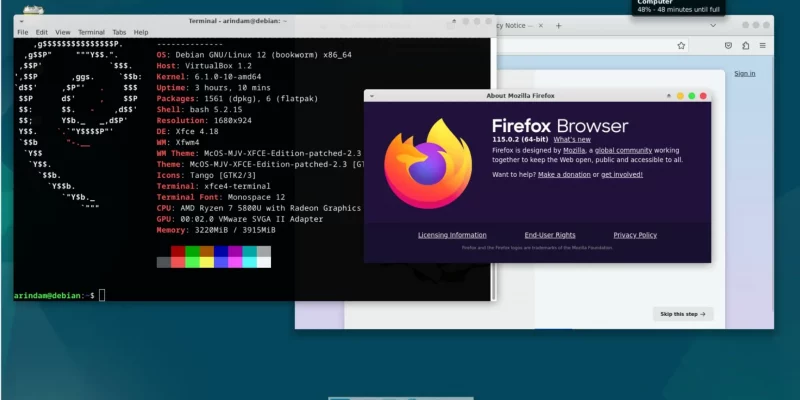Image resolution: width=800 pixels, height=400 pixels.
Task: Click the green maximize button in About Firefox dialog
Action: pos(692,96)
